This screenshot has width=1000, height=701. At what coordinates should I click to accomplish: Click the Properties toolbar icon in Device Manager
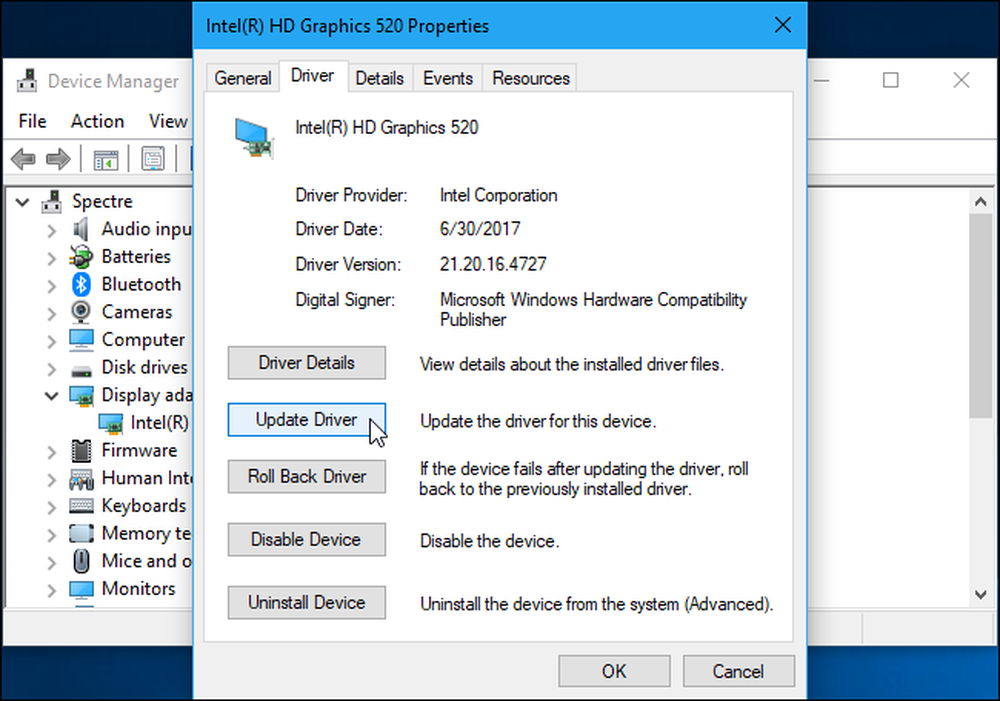pos(153,159)
